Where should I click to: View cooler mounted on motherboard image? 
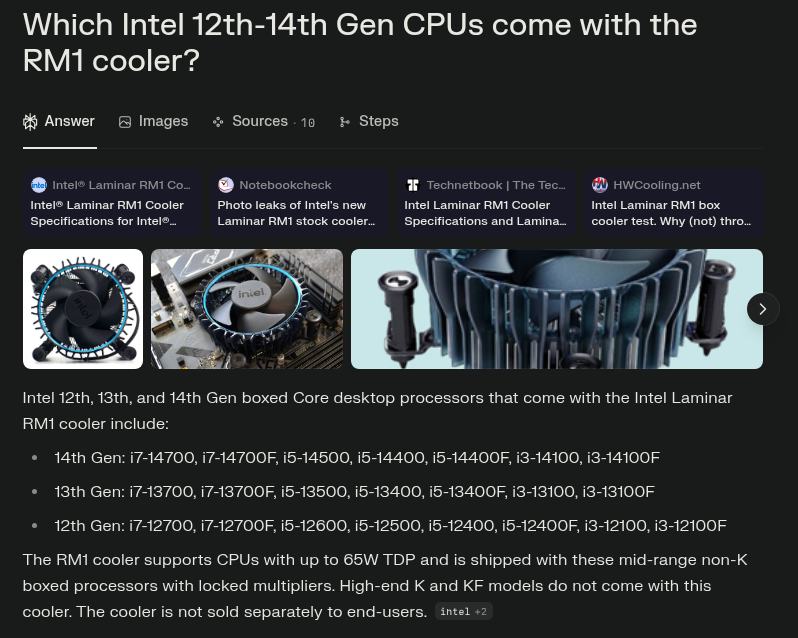pos(247,309)
